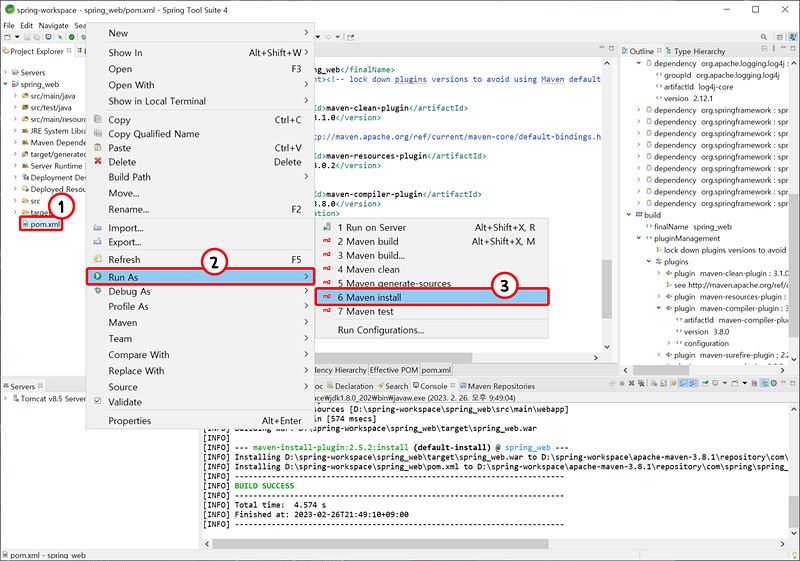Image resolution: width=800 pixels, height=561 pixels.
Task: Collapse the spring_web project node
Action: pos(5,84)
